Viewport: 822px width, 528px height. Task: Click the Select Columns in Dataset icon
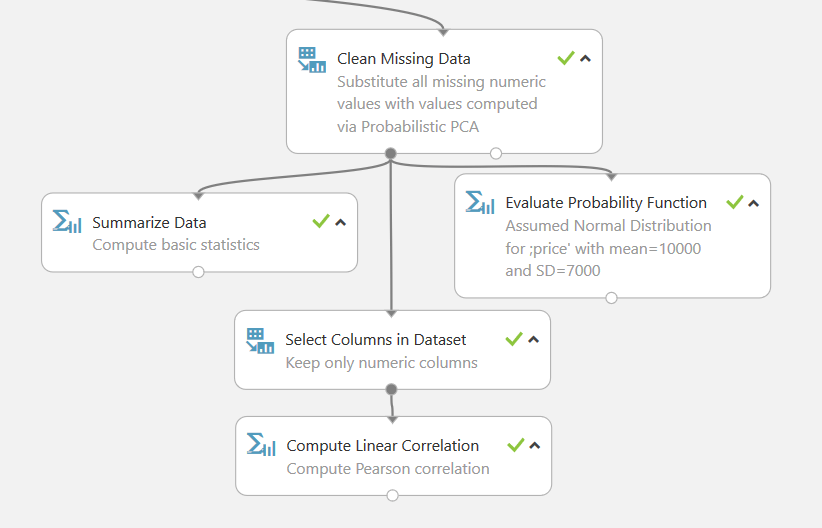click(260, 340)
